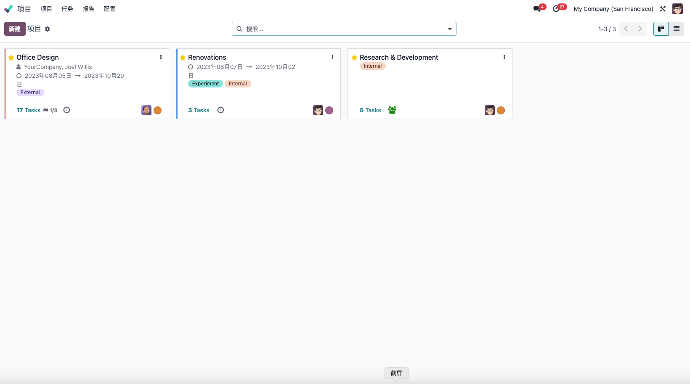Open activity clock on Renovations card

click(x=220, y=110)
